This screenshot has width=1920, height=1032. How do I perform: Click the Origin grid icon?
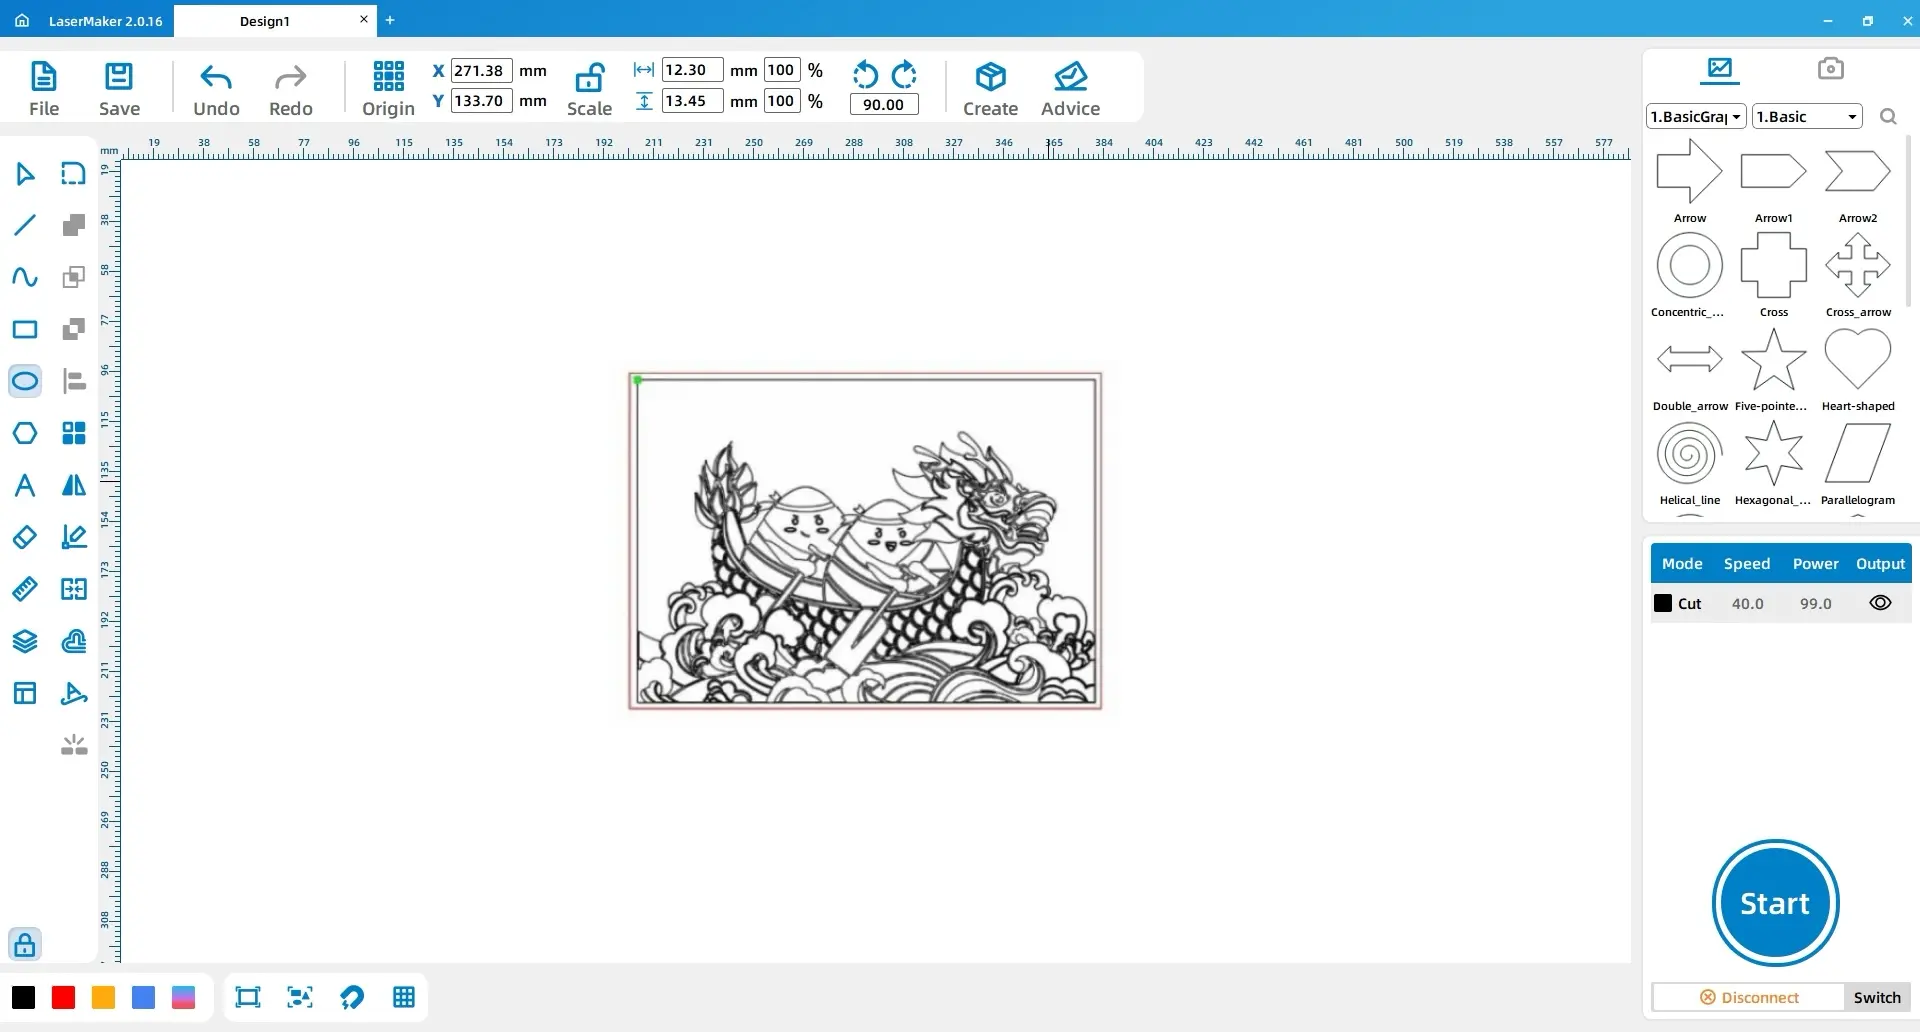coord(388,76)
